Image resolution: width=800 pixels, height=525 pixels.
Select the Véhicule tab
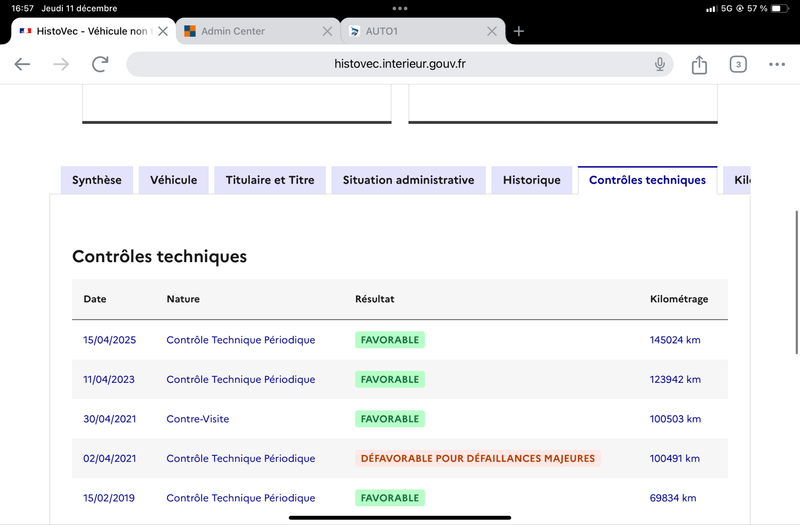pyautogui.click(x=174, y=180)
